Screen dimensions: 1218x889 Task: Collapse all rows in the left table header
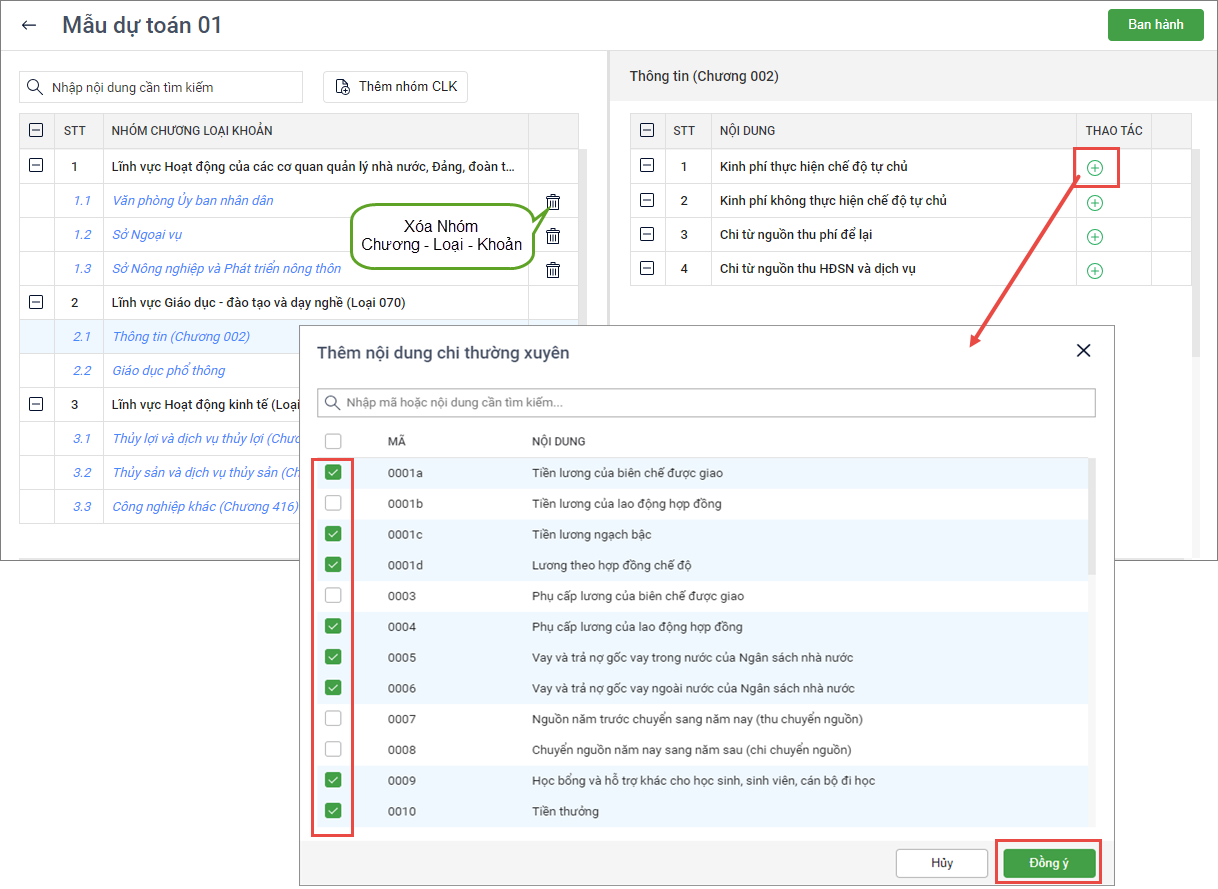coord(37,130)
